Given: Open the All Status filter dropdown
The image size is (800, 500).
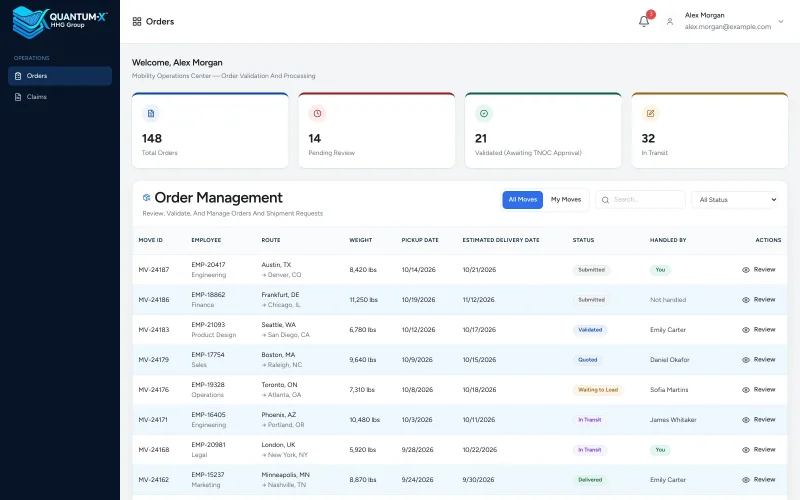Looking at the screenshot, I should pyautogui.click(x=735, y=200).
